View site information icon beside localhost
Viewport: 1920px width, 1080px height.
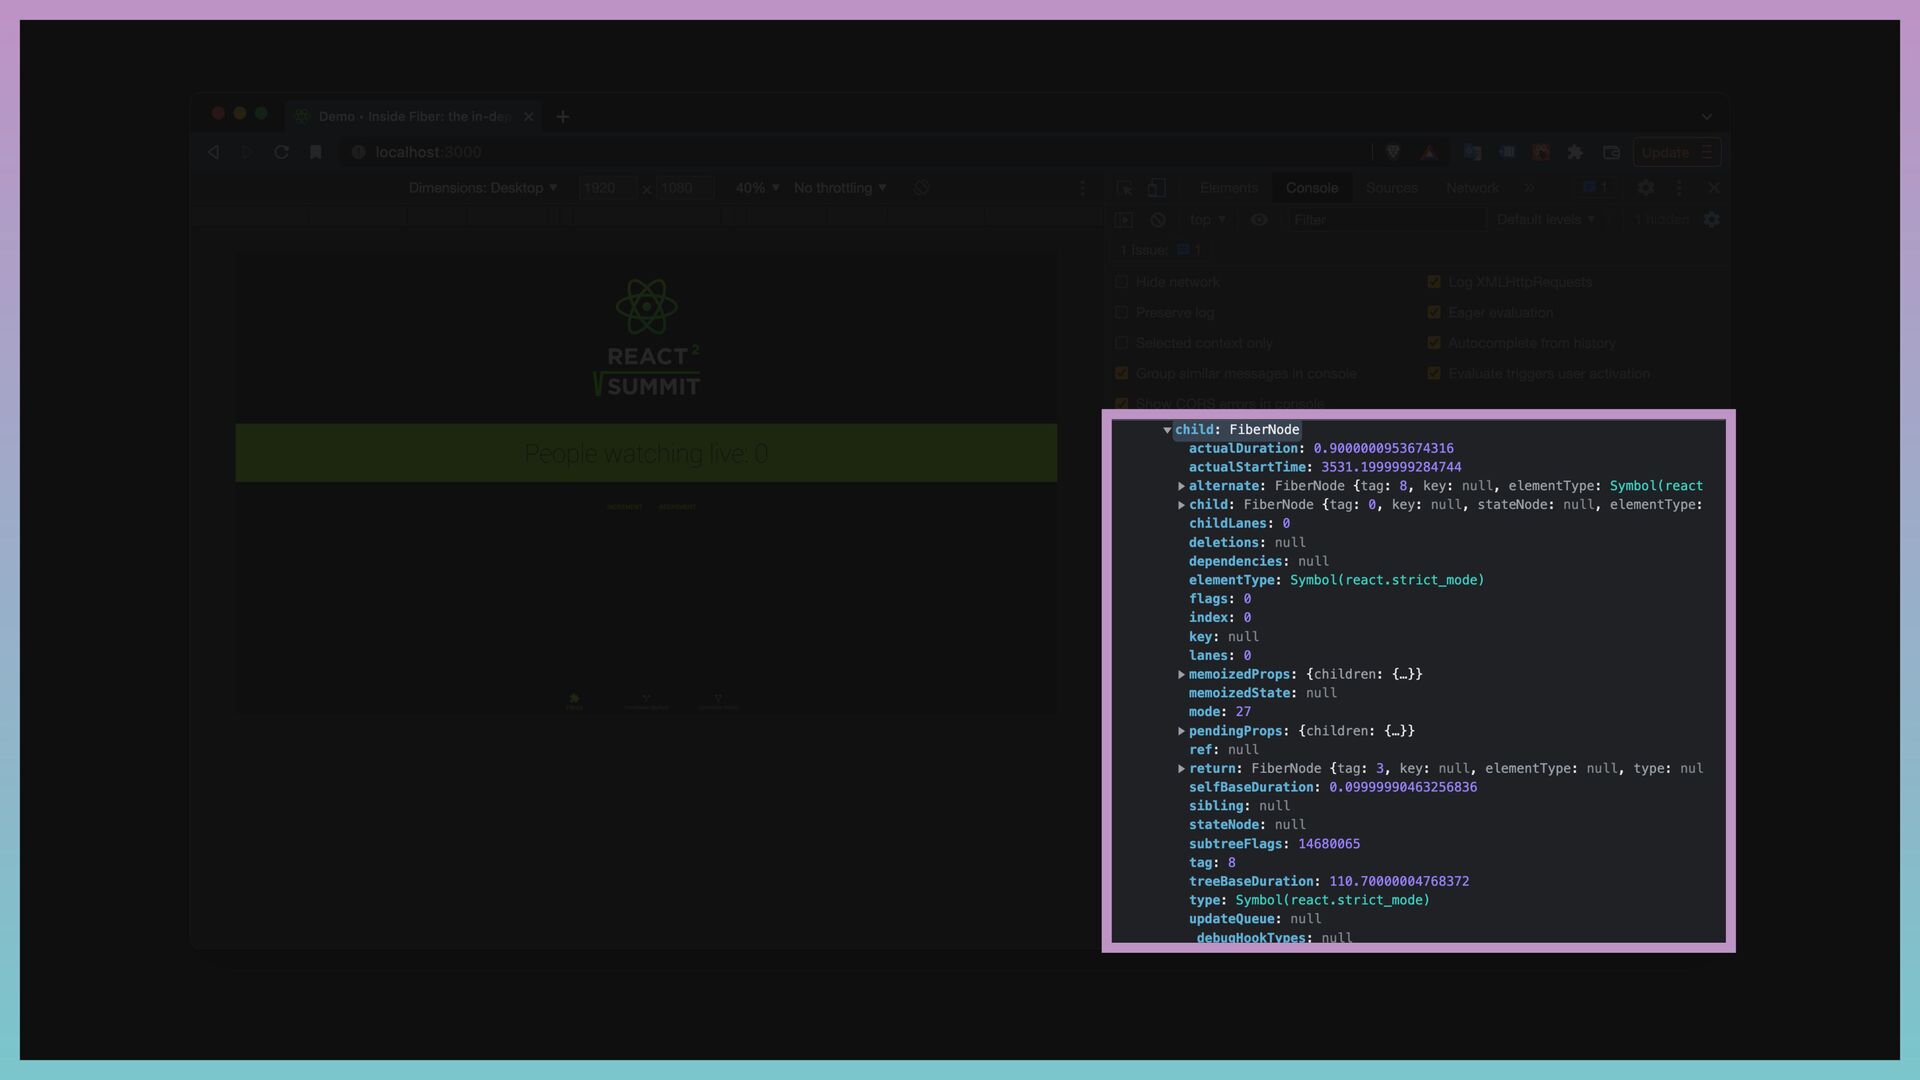[x=358, y=152]
